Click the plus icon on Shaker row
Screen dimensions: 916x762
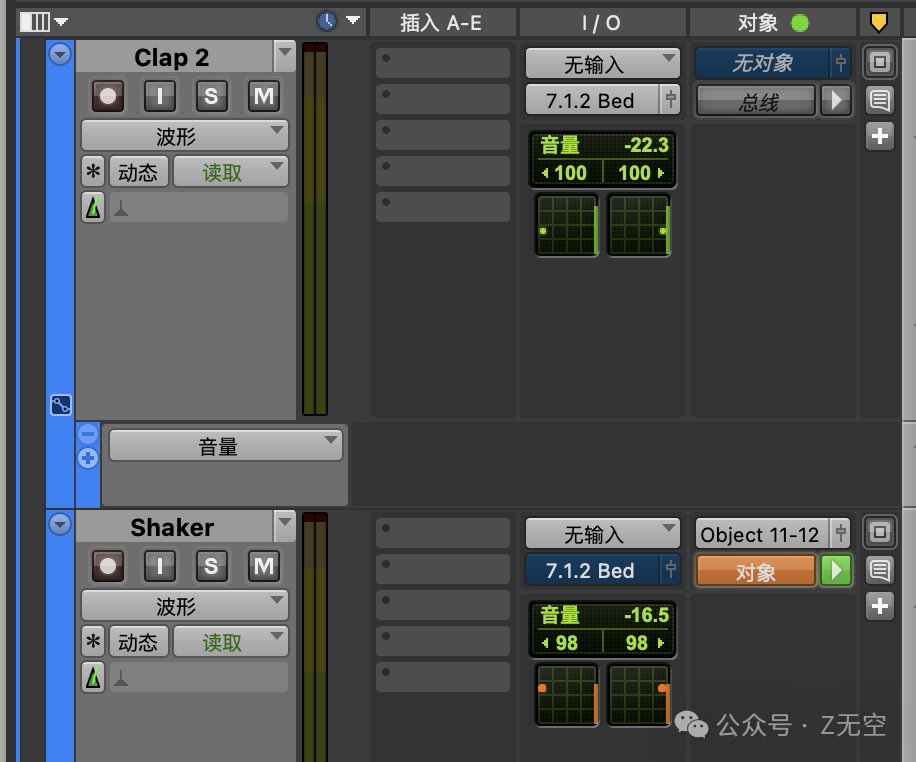pos(879,605)
